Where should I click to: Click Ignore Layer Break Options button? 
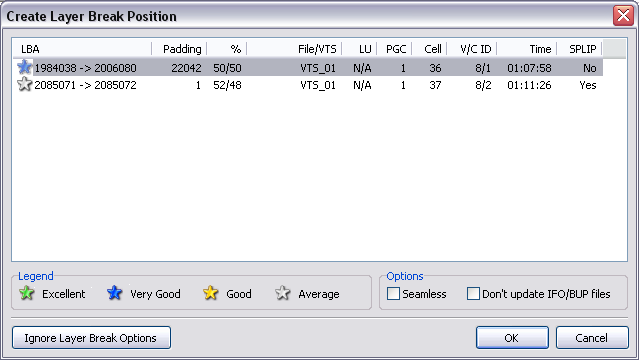click(x=91, y=338)
